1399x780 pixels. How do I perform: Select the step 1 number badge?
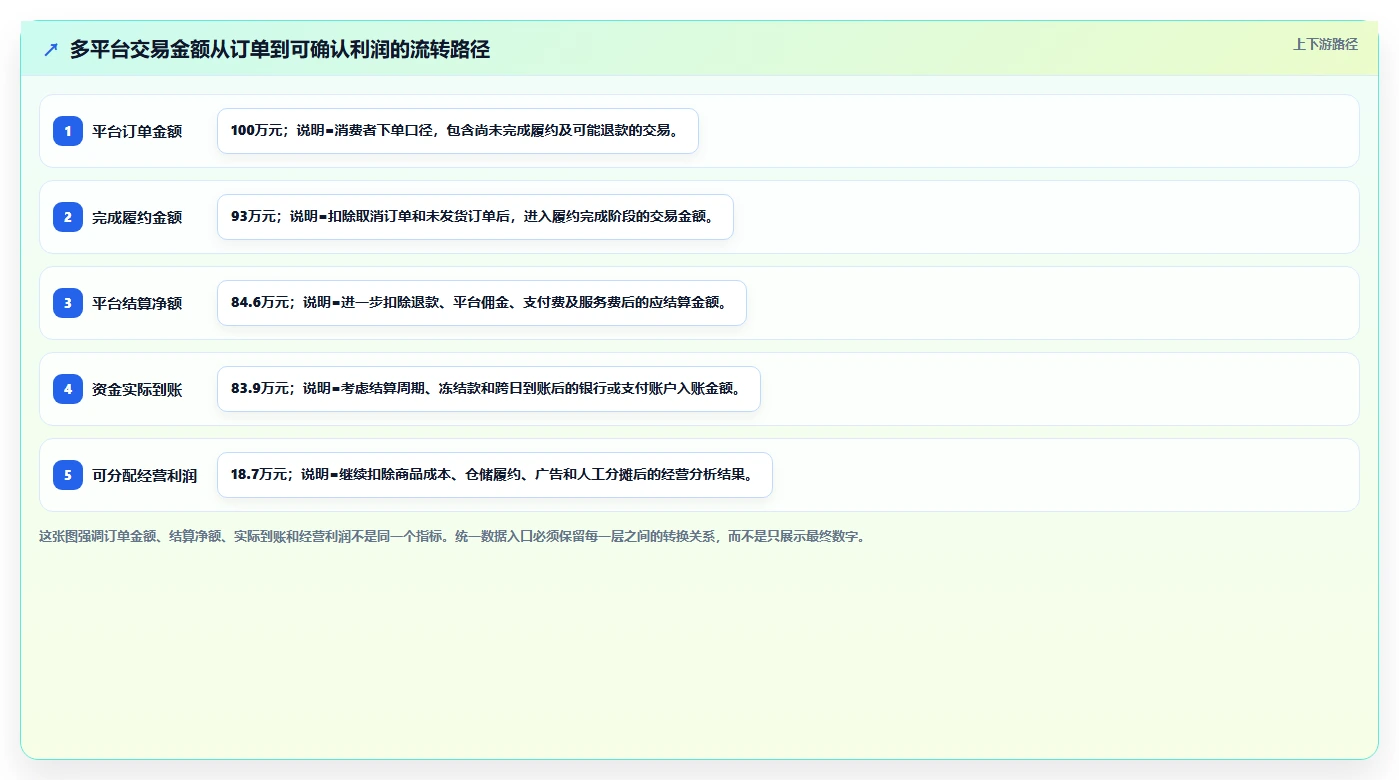point(68,131)
